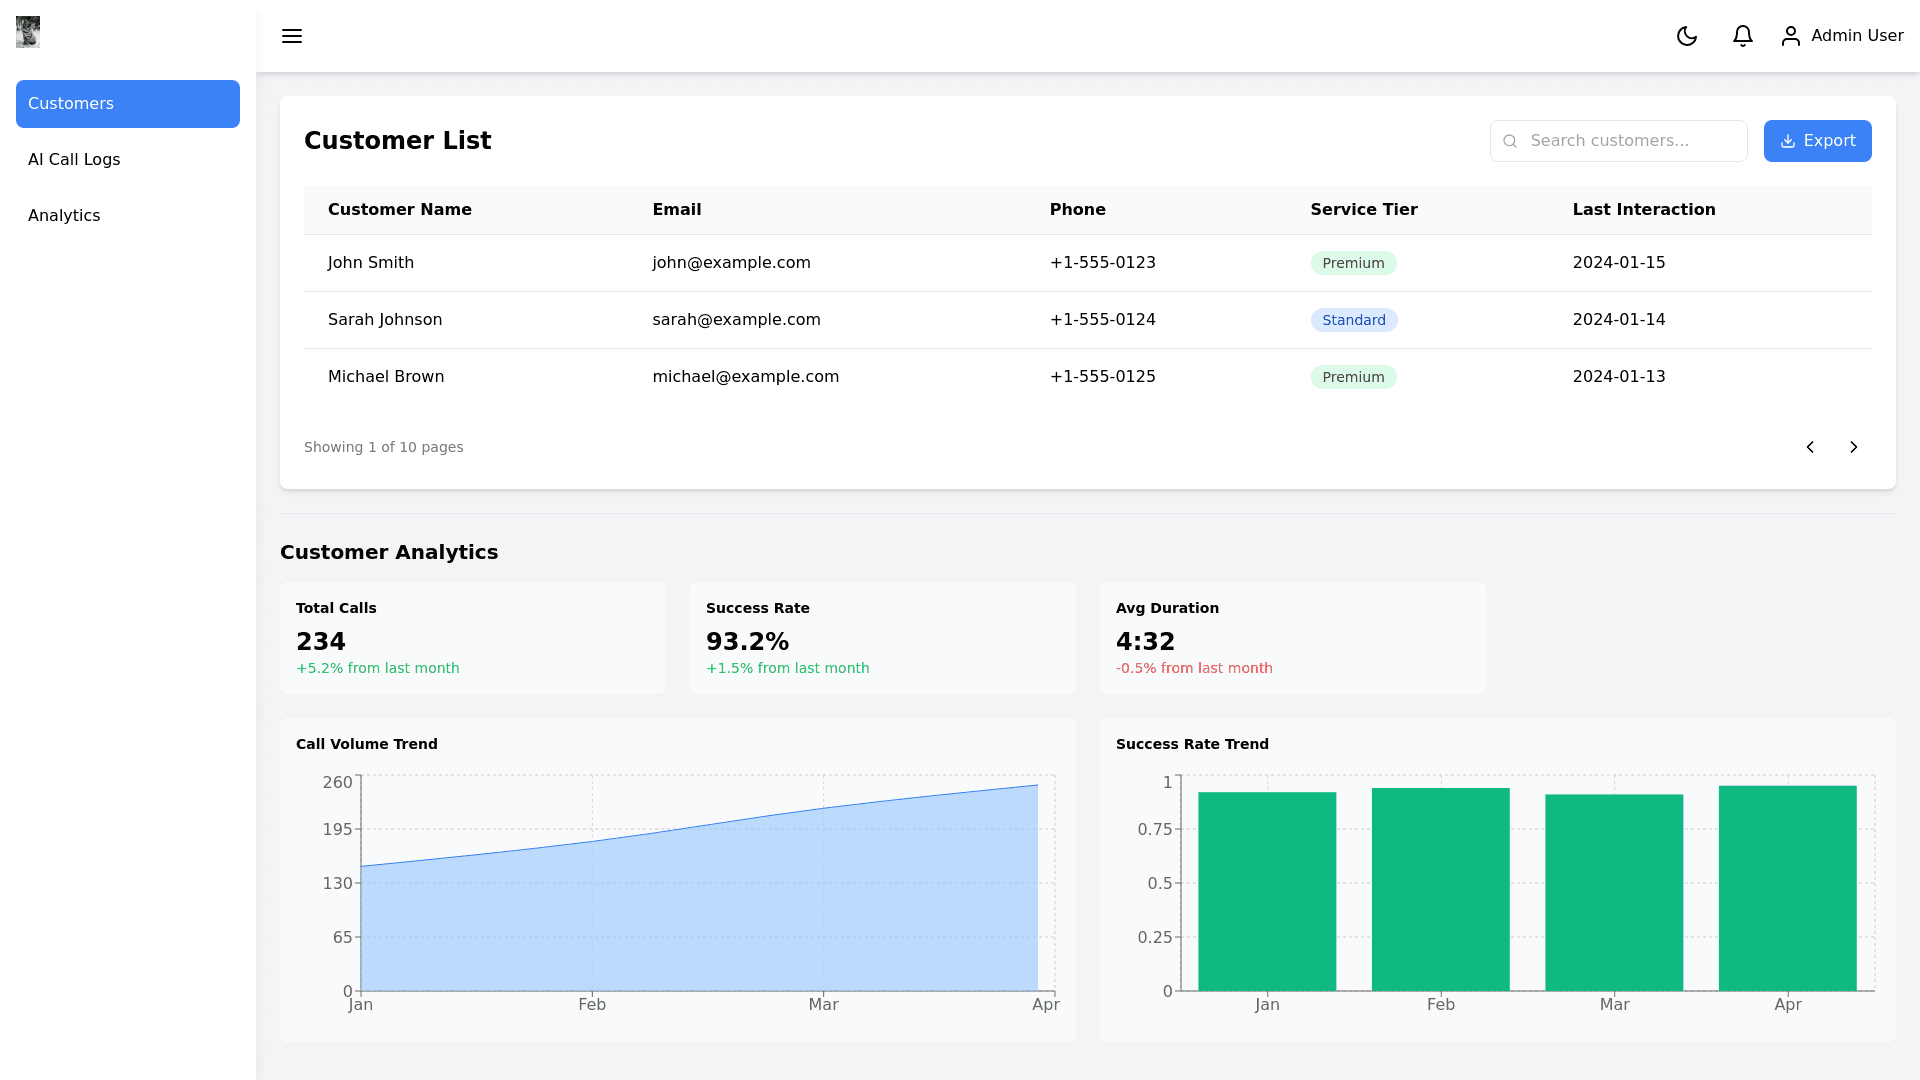This screenshot has width=1920, height=1080.
Task: Click the Premium badge for John Smith
Action: (x=1353, y=263)
